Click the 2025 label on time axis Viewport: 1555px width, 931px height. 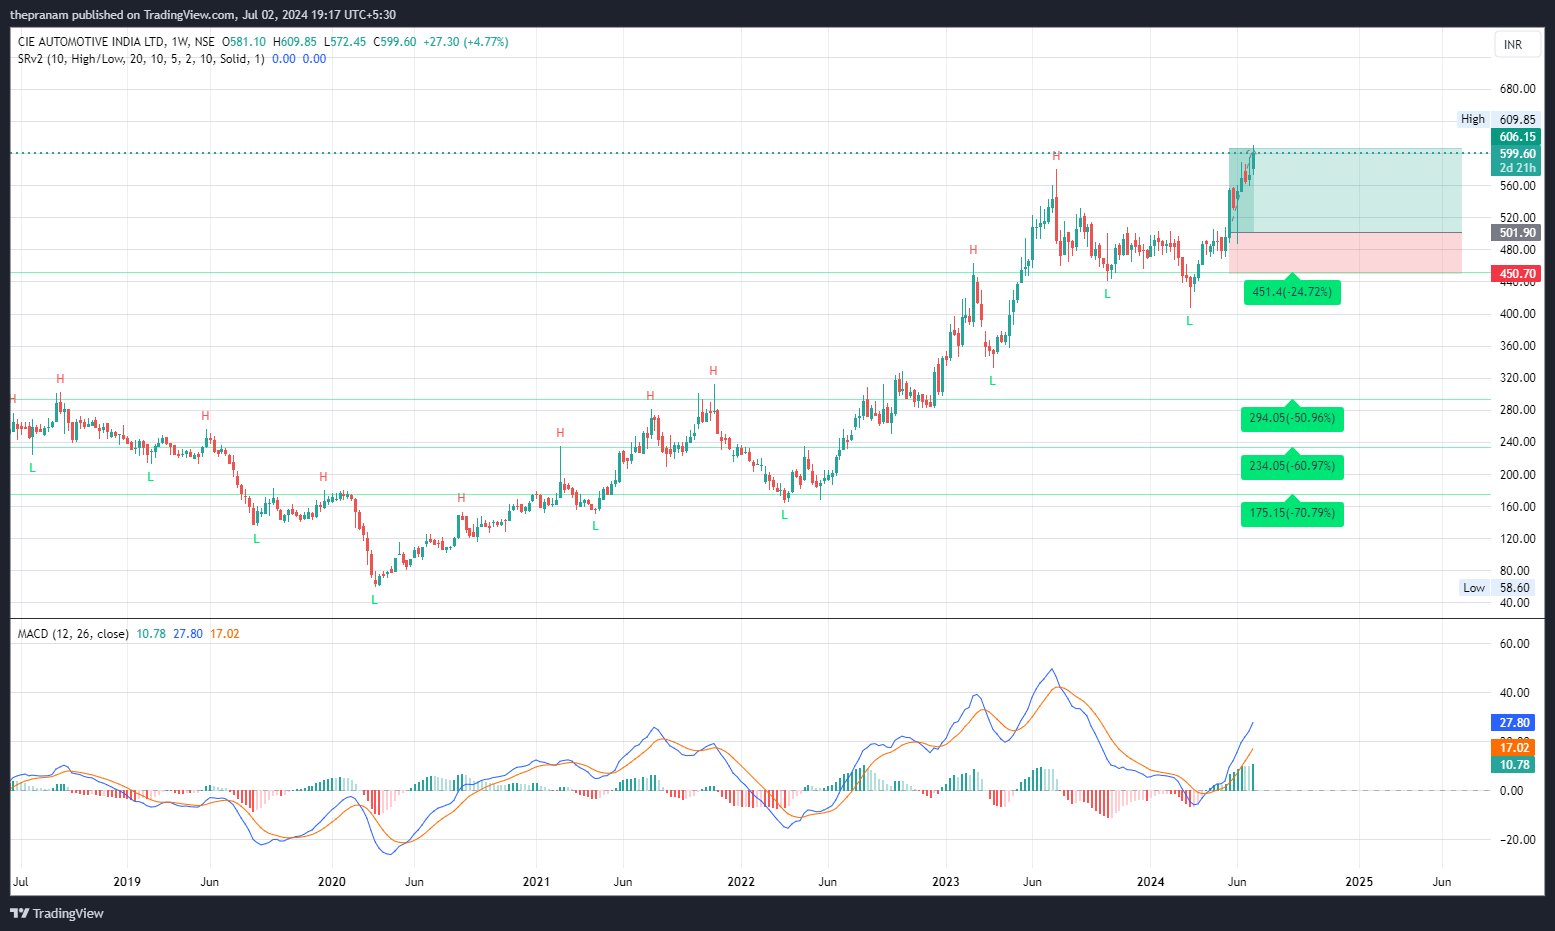[1359, 882]
